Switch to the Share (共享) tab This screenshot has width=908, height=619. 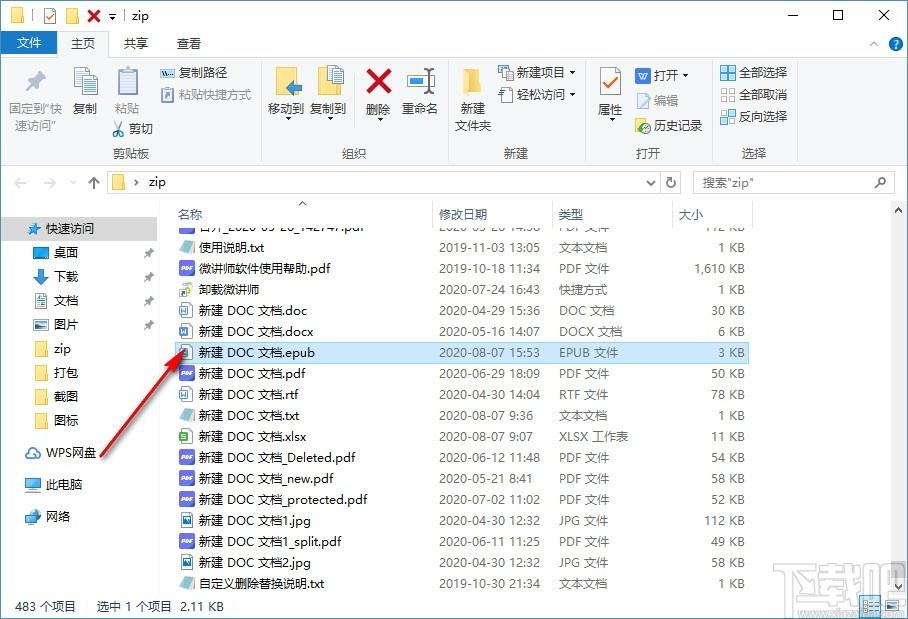point(136,43)
